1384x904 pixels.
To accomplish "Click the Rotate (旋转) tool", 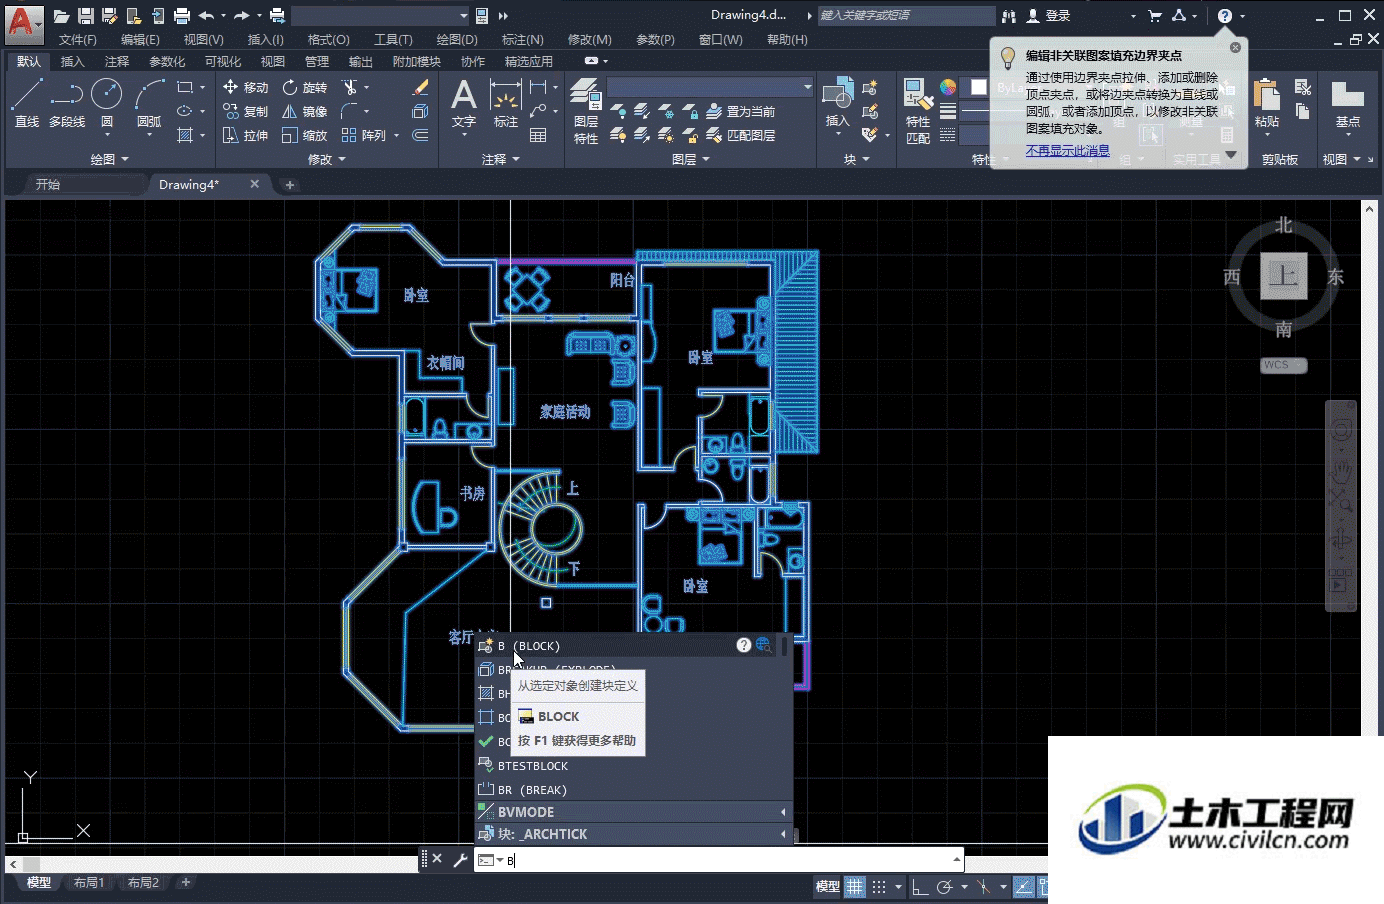I will click(x=305, y=87).
